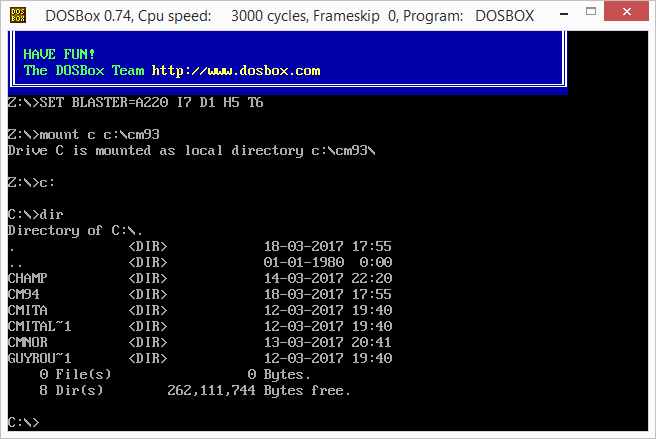Click the 'Z:\>c:' command line

31,182
